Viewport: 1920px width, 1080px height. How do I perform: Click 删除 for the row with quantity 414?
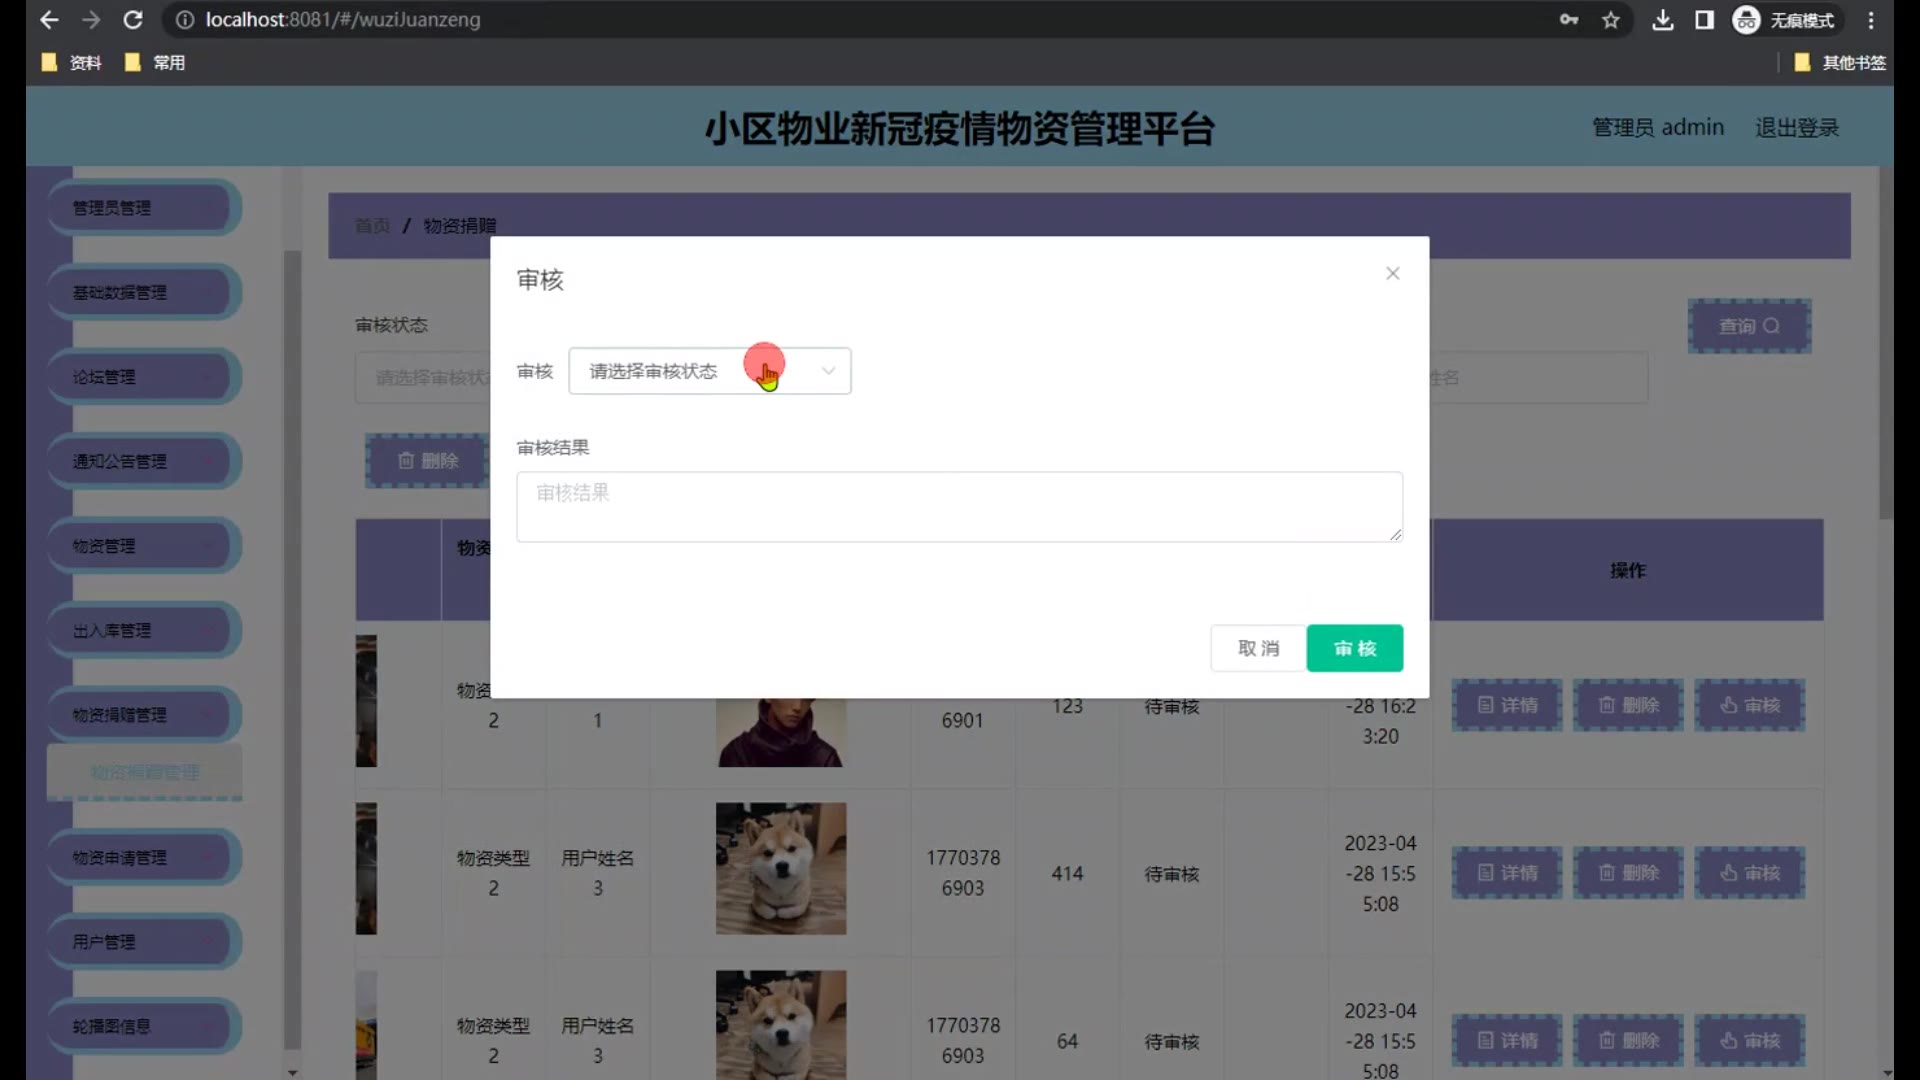pos(1628,873)
